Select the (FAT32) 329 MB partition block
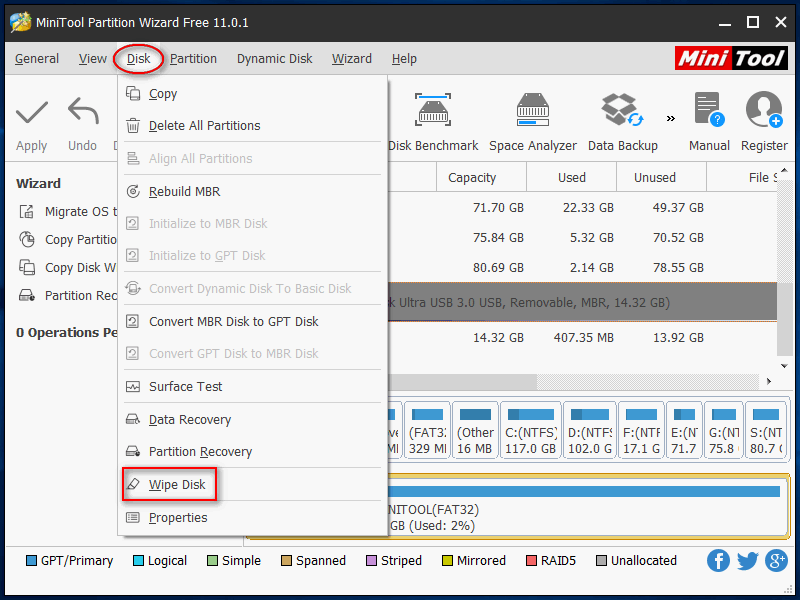 427,430
